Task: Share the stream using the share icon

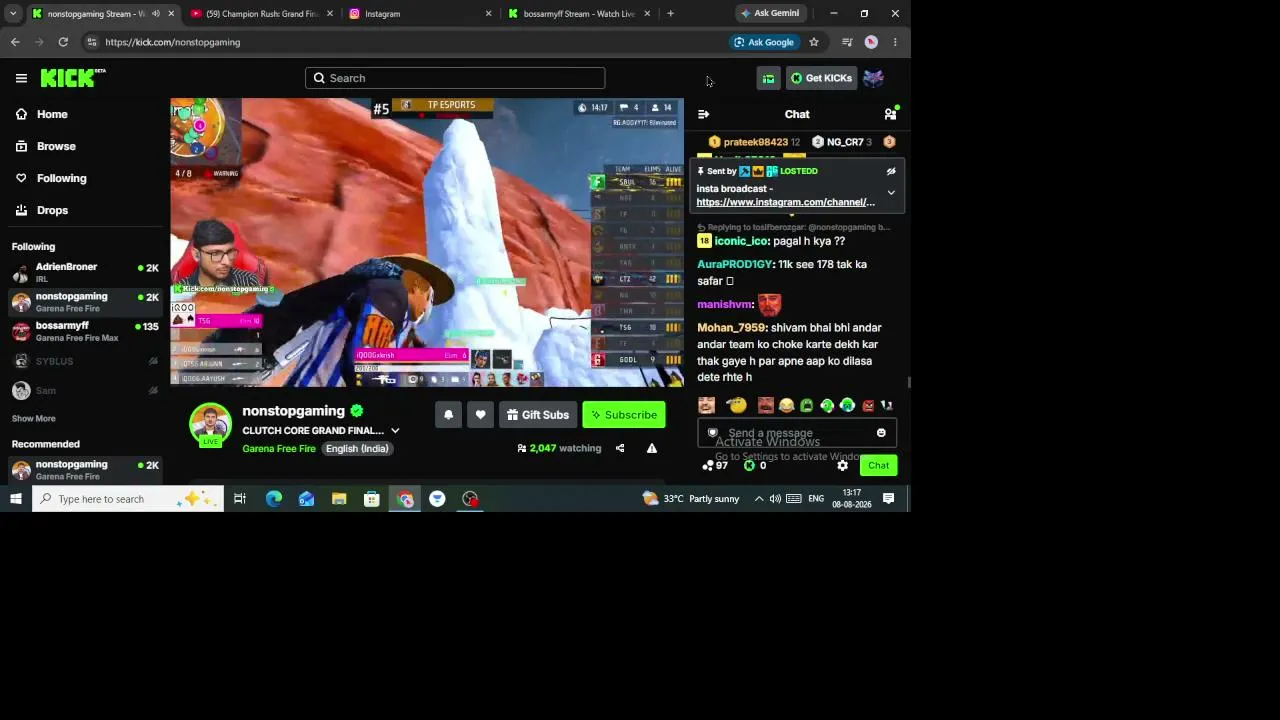Action: (x=620, y=448)
